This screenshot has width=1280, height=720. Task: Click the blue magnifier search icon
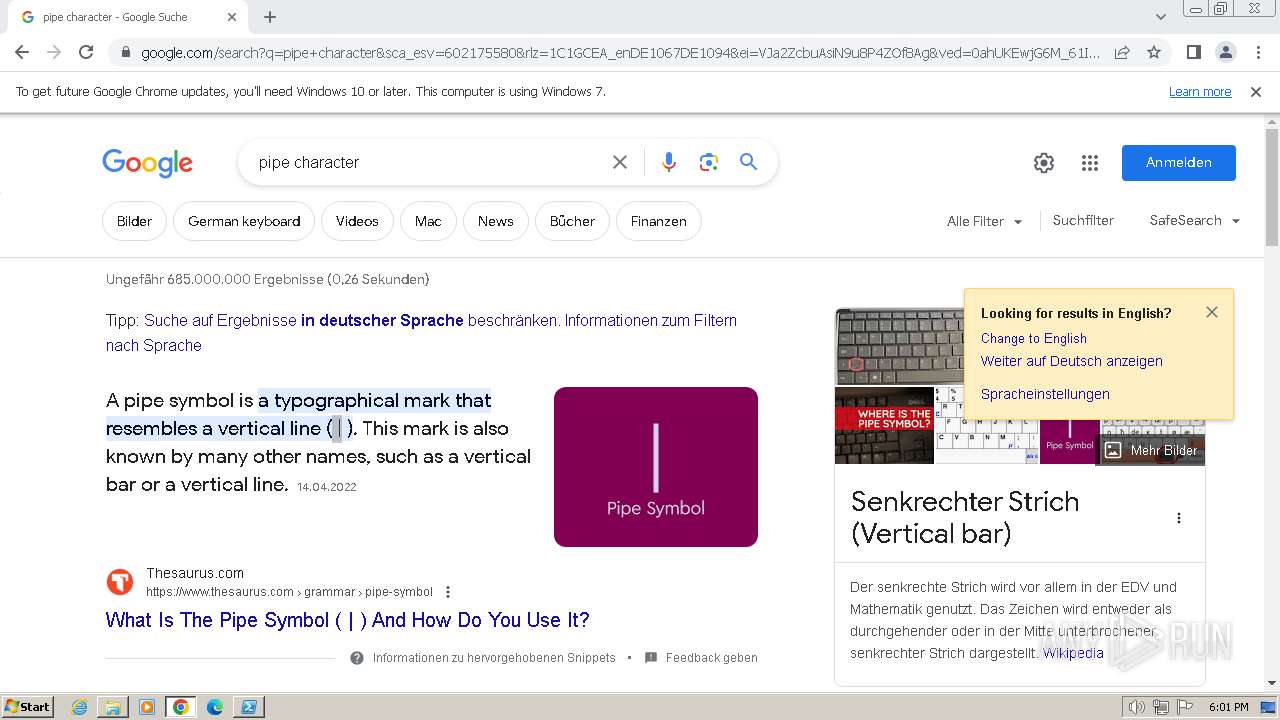[x=748, y=162]
